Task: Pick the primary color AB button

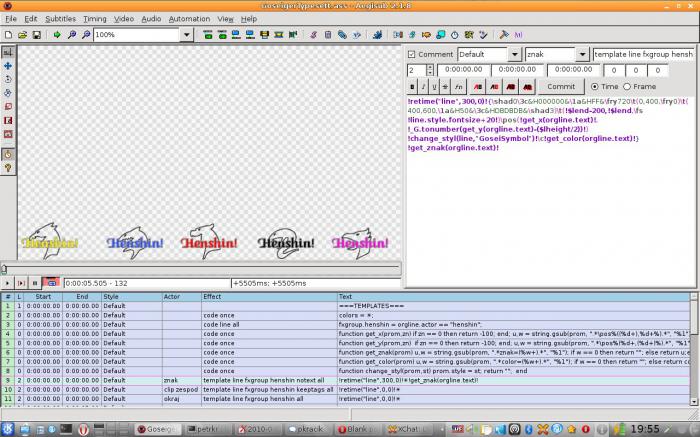Action: 478,87
